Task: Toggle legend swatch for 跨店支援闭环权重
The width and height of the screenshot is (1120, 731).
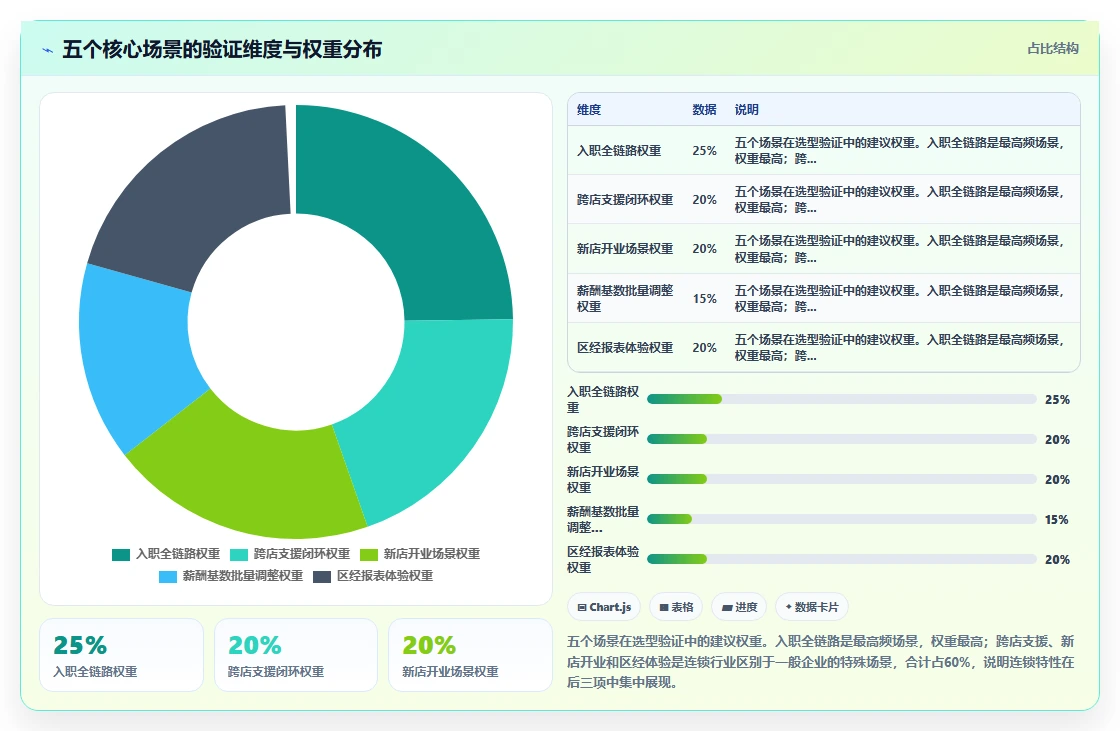Action: [x=239, y=555]
